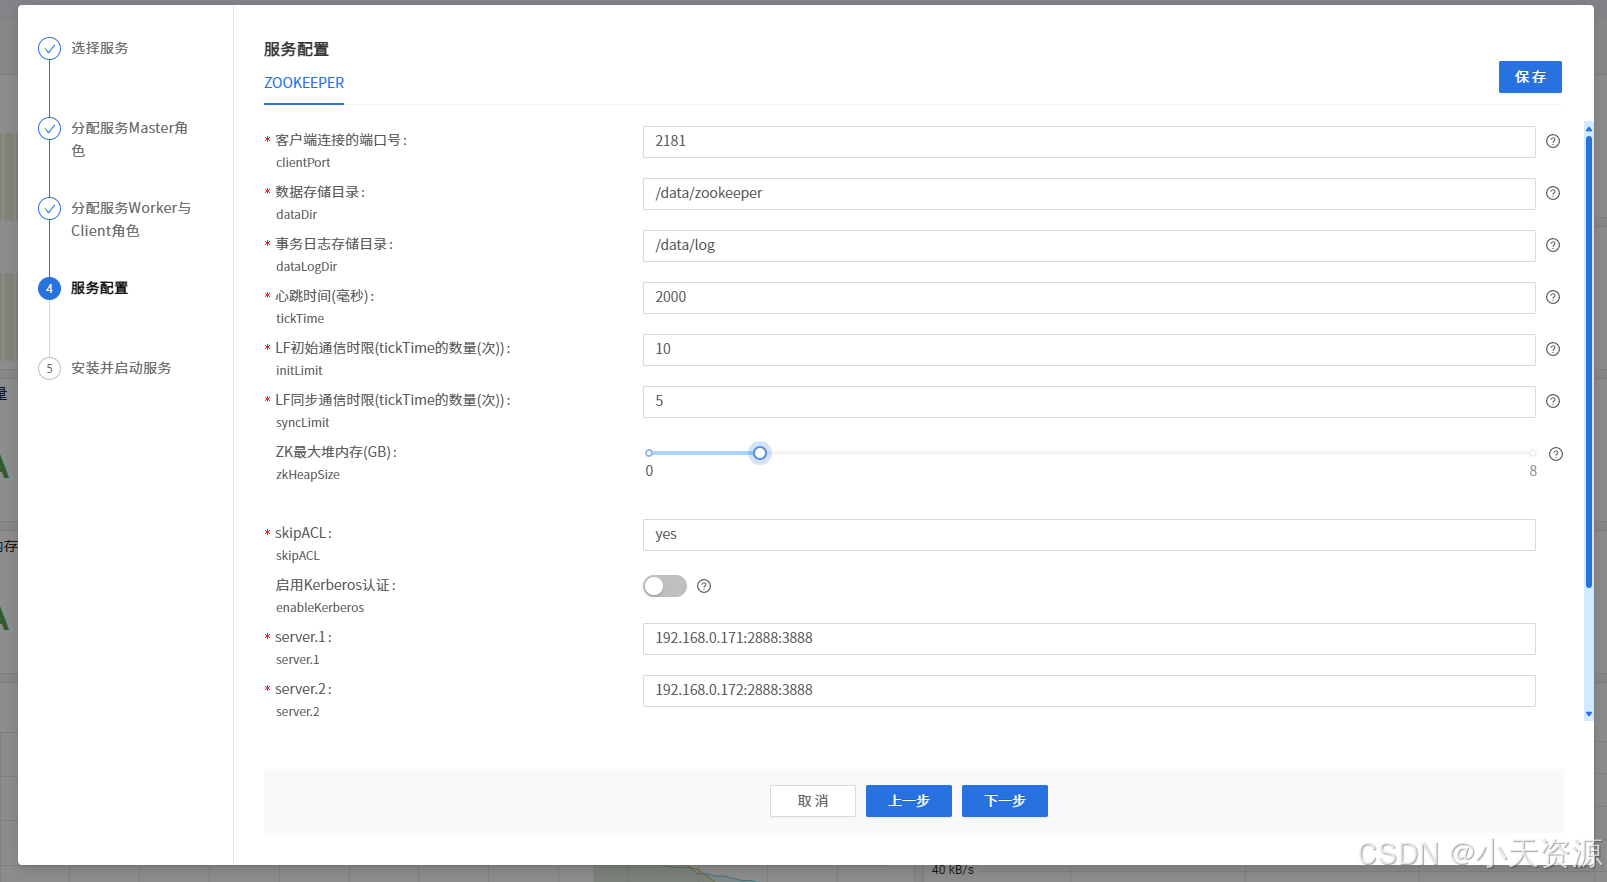Image resolution: width=1607 pixels, height=882 pixels.
Task: Click the 下一步 button
Action: pos(1005,801)
